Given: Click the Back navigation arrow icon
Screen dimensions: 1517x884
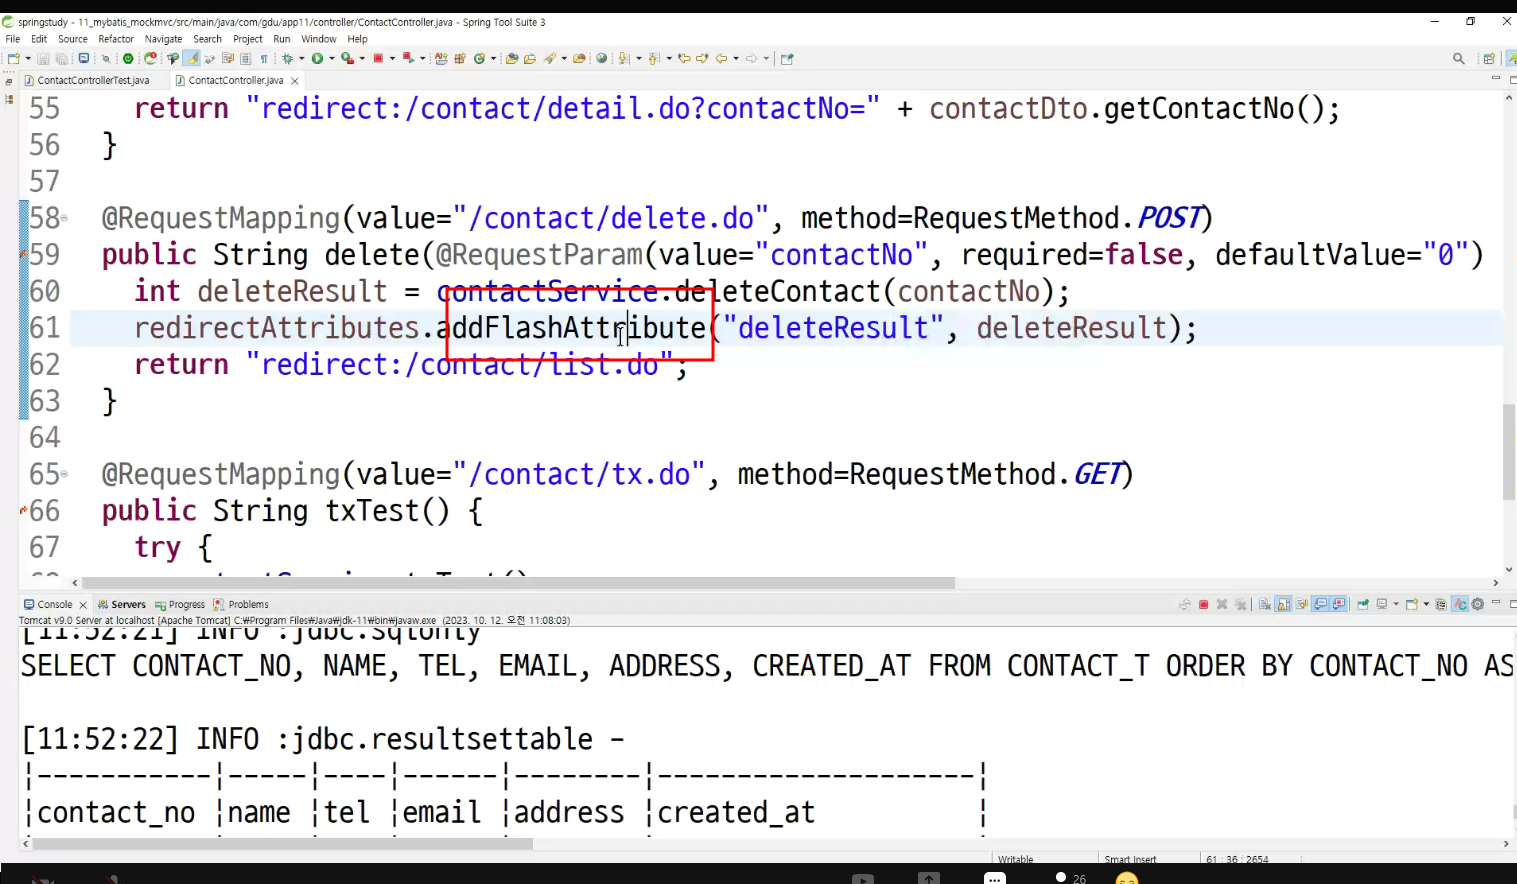Looking at the screenshot, I should [x=721, y=59].
